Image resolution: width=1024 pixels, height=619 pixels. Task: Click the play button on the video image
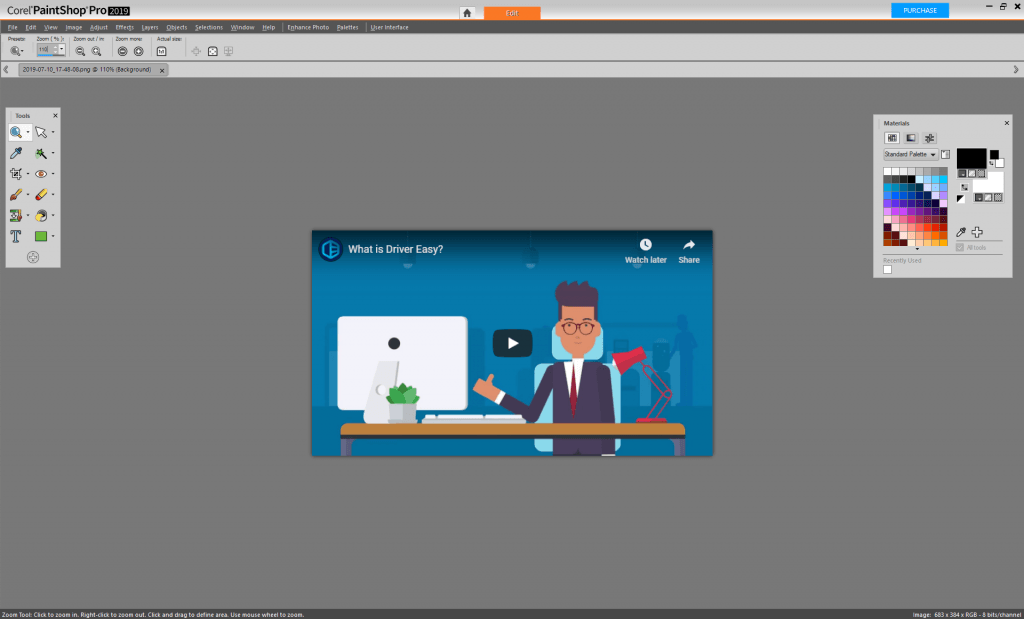pos(513,343)
